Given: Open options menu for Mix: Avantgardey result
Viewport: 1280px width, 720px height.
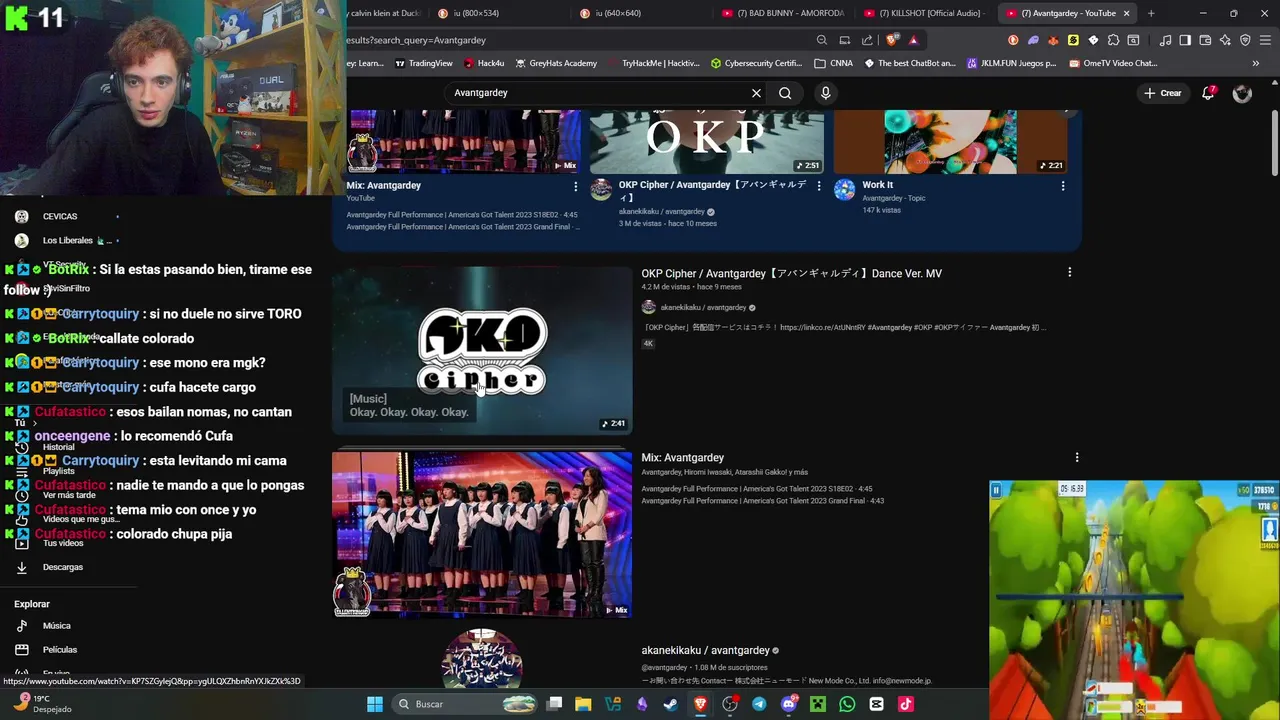Looking at the screenshot, I should [x=1077, y=457].
